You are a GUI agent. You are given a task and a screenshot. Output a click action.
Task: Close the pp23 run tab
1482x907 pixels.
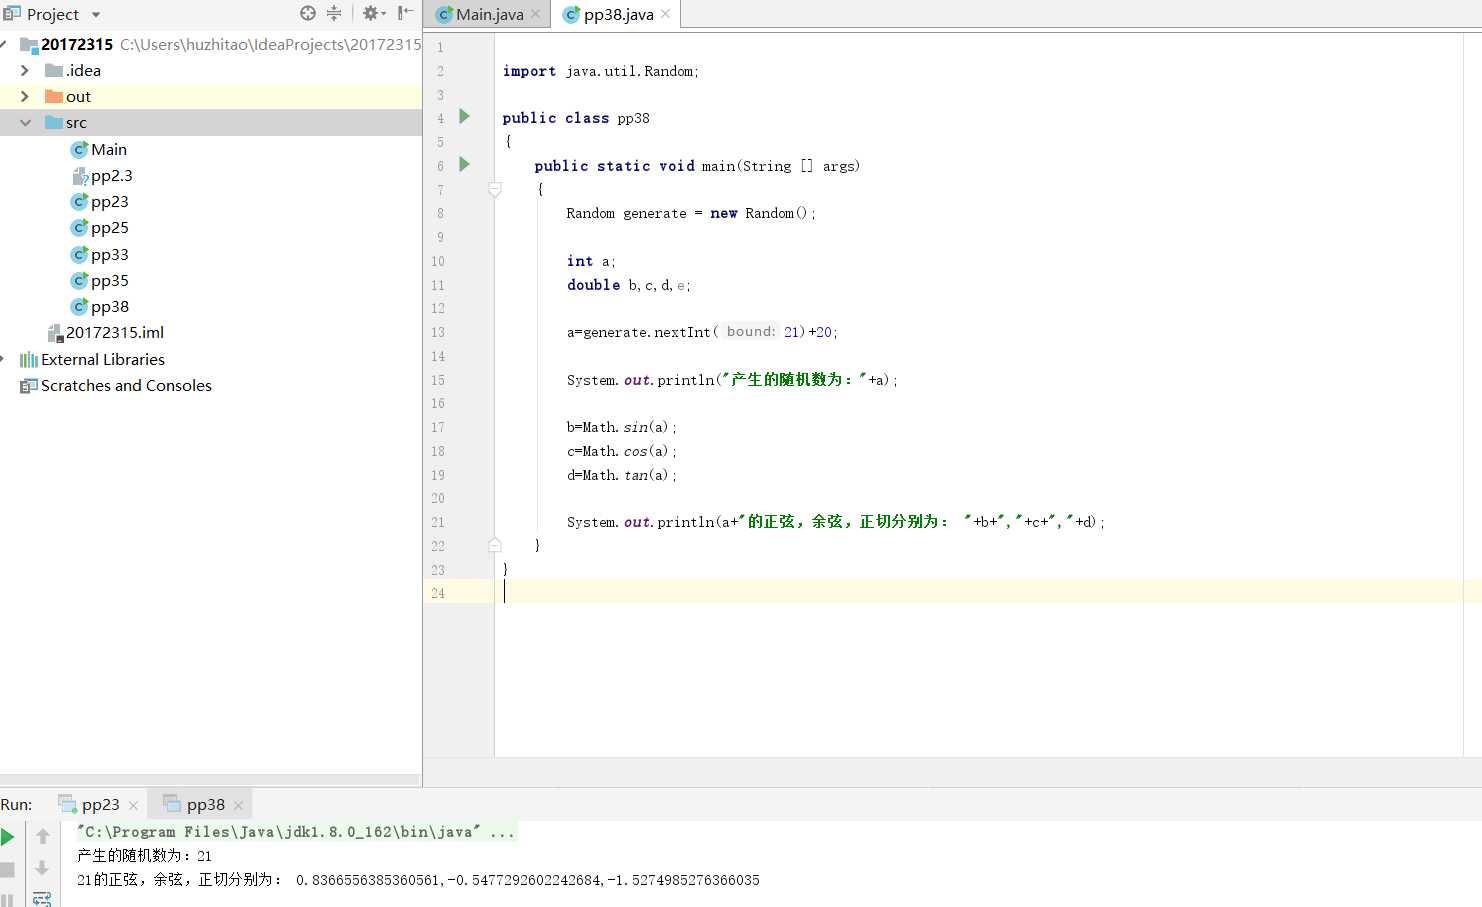coord(133,805)
